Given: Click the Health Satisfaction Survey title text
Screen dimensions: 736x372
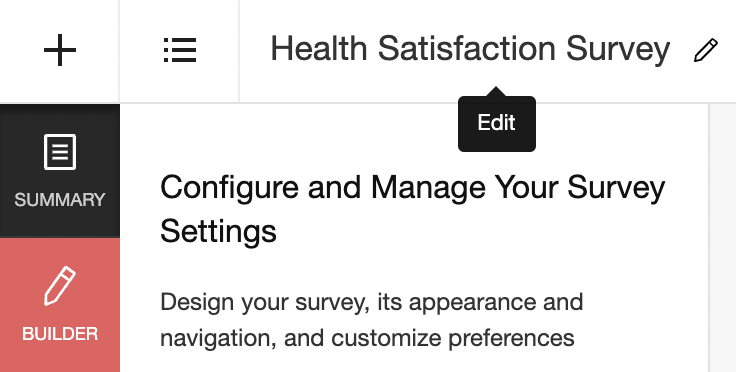Looking at the screenshot, I should pos(470,50).
